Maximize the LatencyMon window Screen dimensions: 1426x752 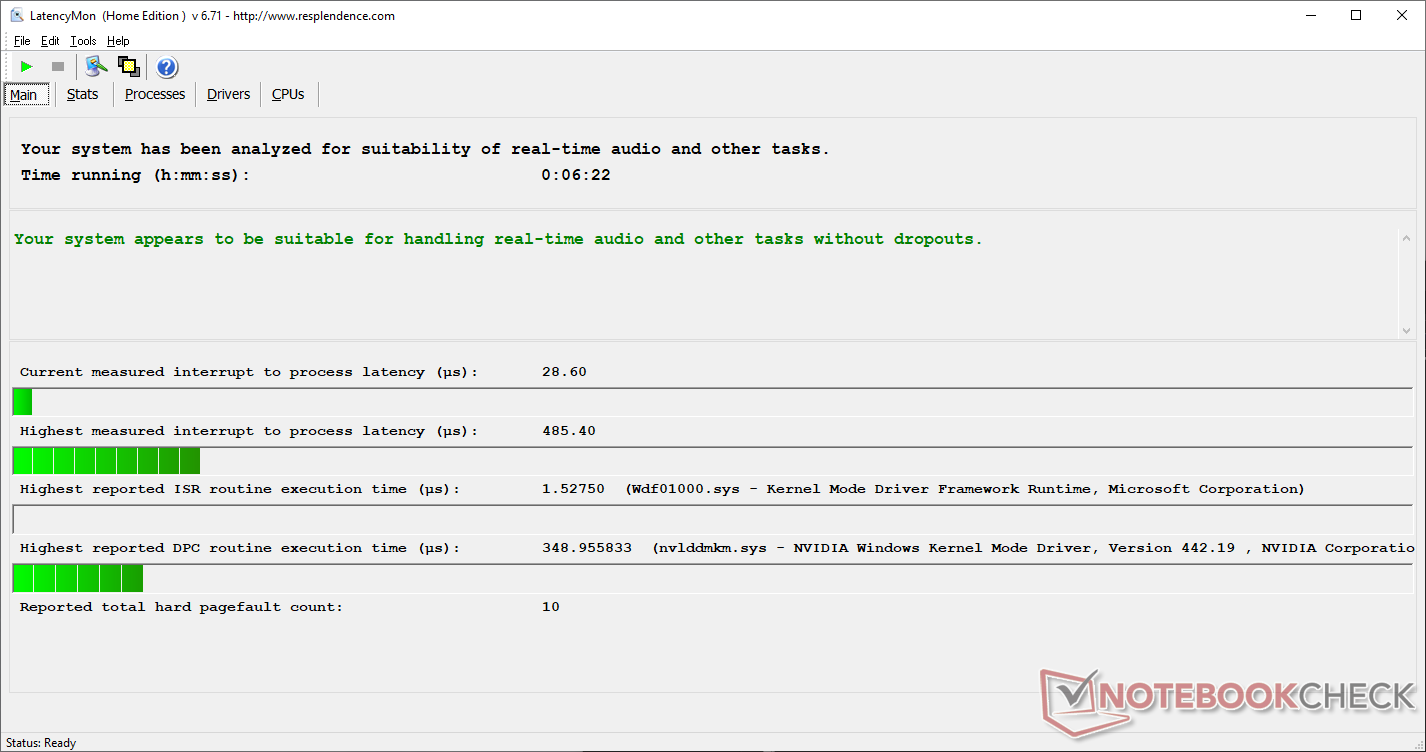[x=1357, y=15]
